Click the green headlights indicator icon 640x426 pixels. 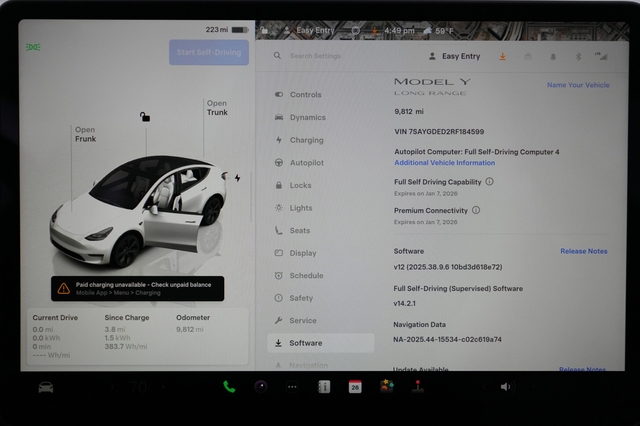[33, 47]
